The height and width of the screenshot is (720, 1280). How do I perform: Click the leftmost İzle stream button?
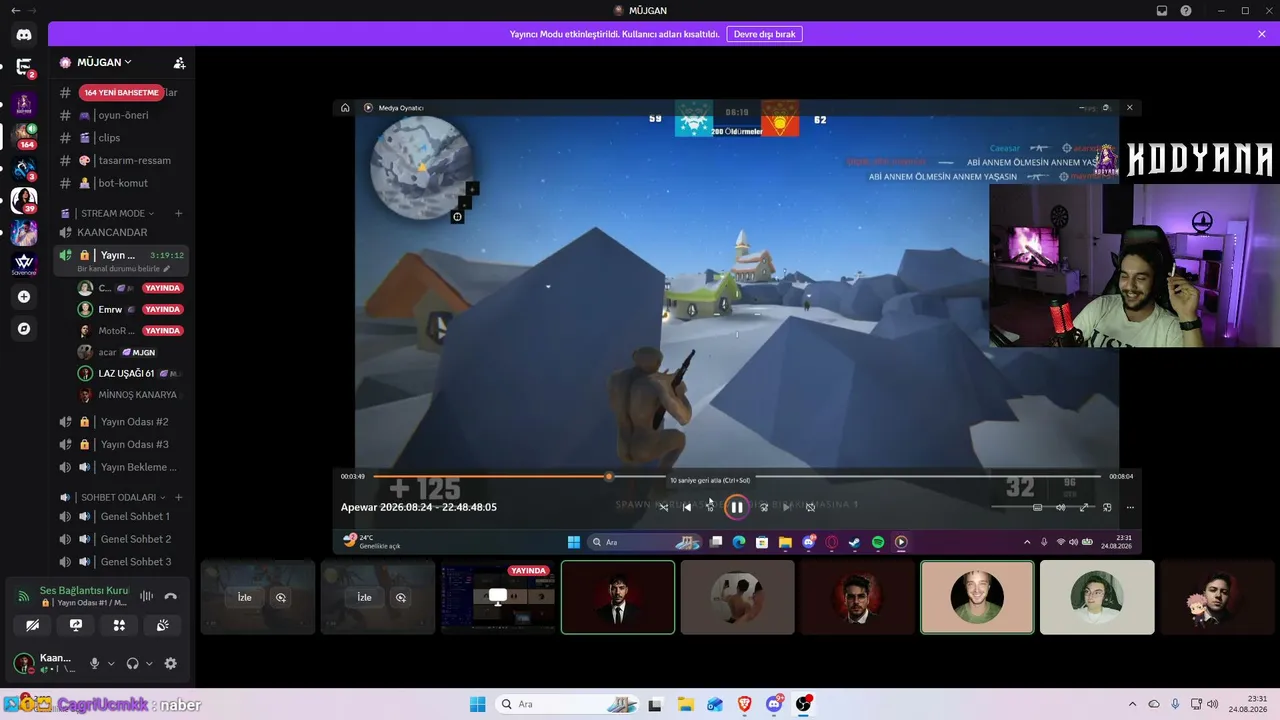click(244, 597)
